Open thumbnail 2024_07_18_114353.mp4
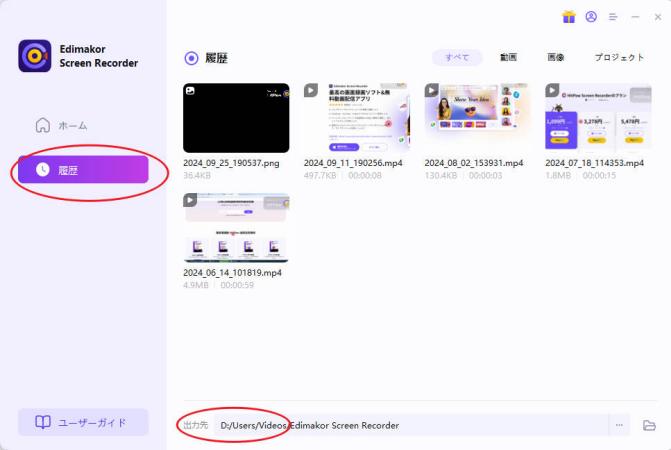Image resolution: width=671 pixels, height=450 pixels. click(x=598, y=118)
